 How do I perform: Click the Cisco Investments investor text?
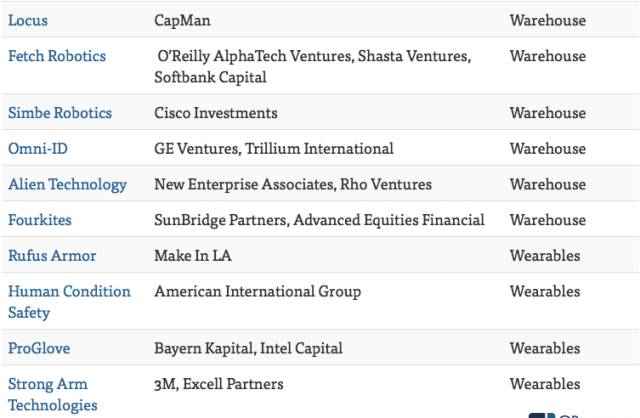click(x=215, y=113)
